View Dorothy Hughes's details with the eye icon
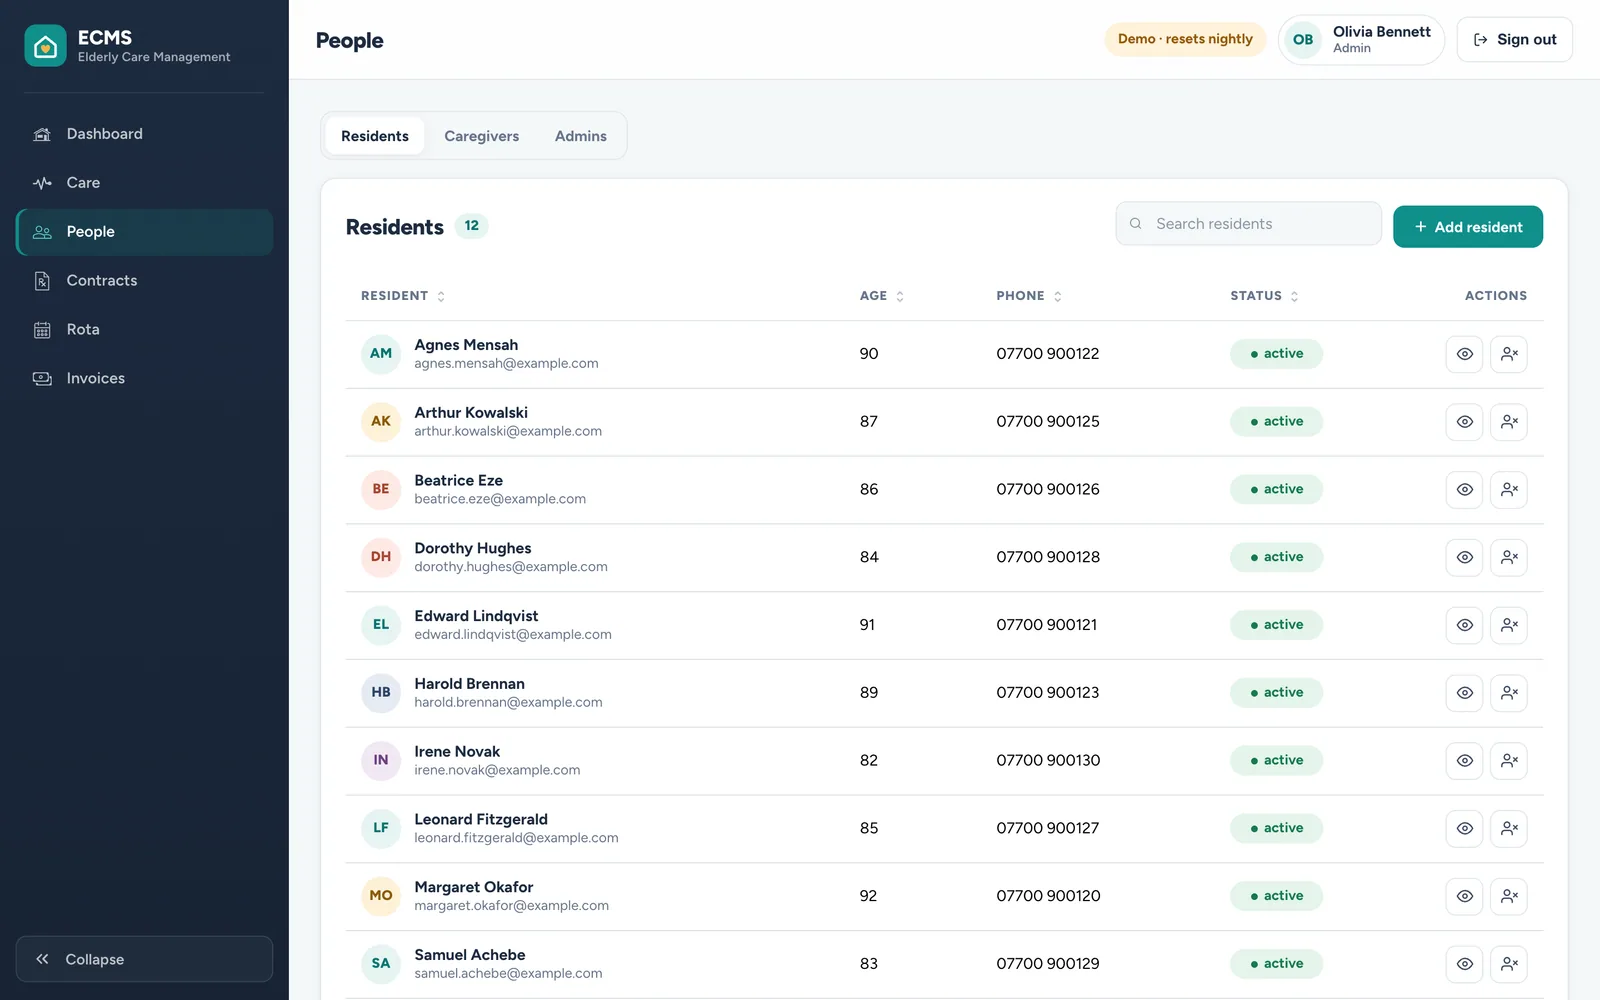The height and width of the screenshot is (1000, 1600). pyautogui.click(x=1464, y=557)
